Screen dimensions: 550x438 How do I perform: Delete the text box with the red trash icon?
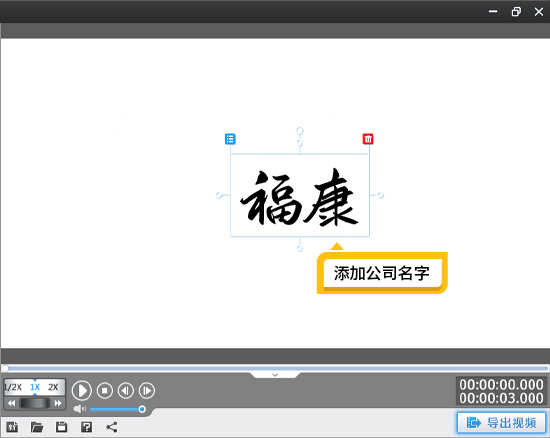click(x=368, y=139)
